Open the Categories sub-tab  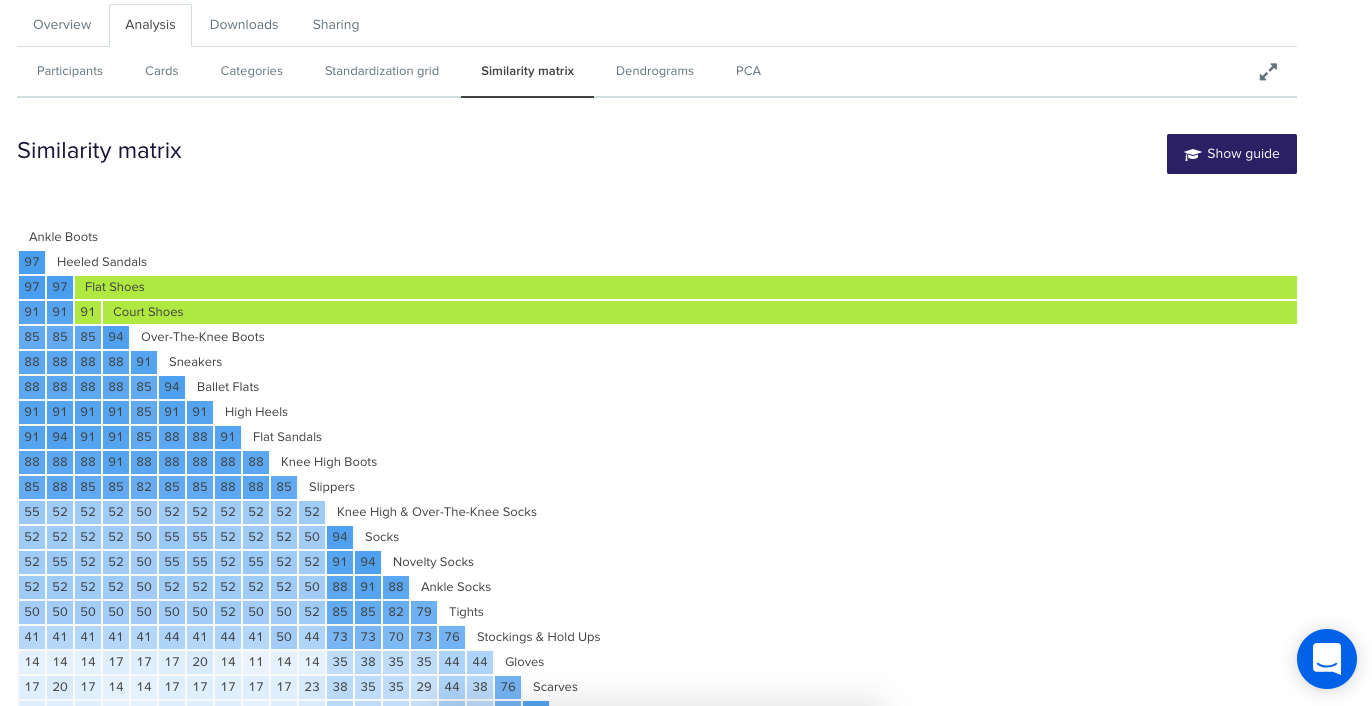pos(252,71)
